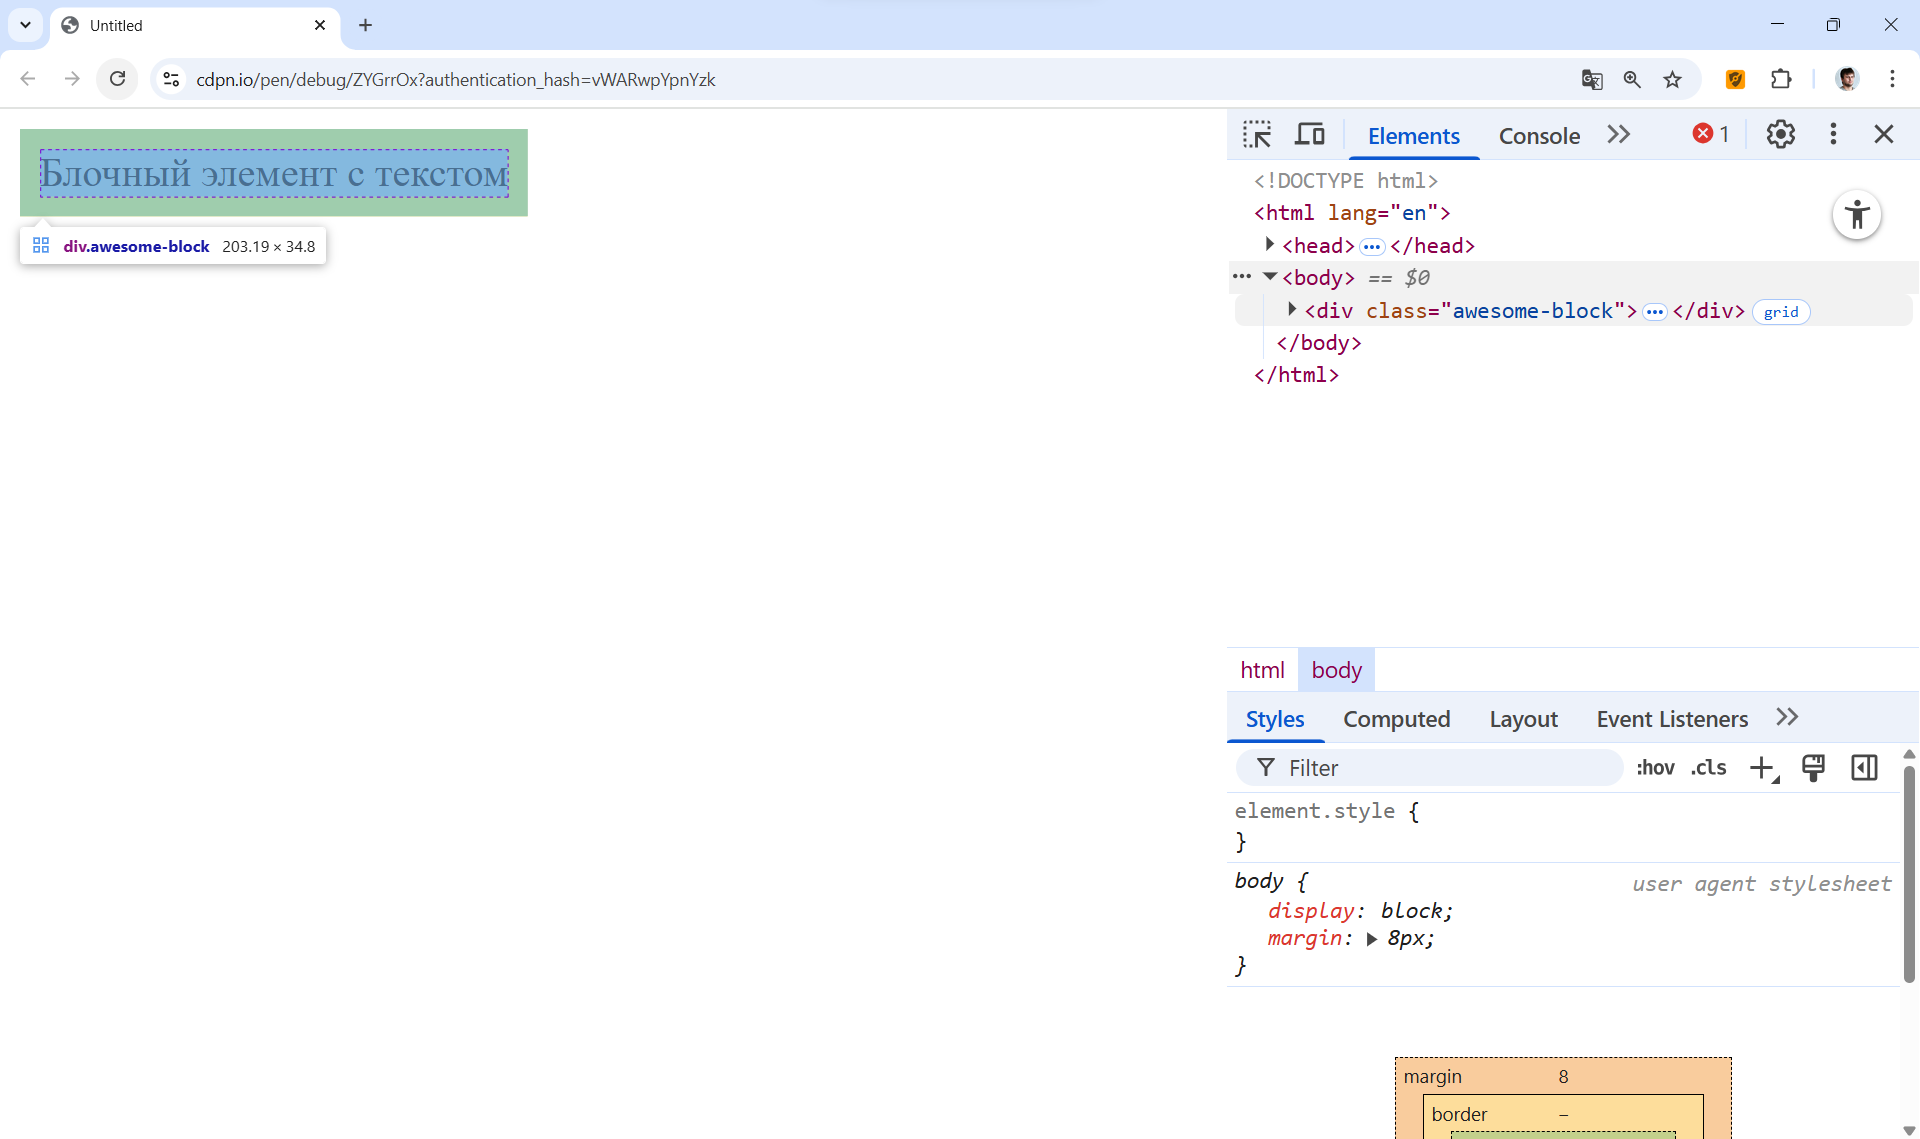Activate the inspect element picker tool
This screenshot has height=1139, width=1920.
1257,134
